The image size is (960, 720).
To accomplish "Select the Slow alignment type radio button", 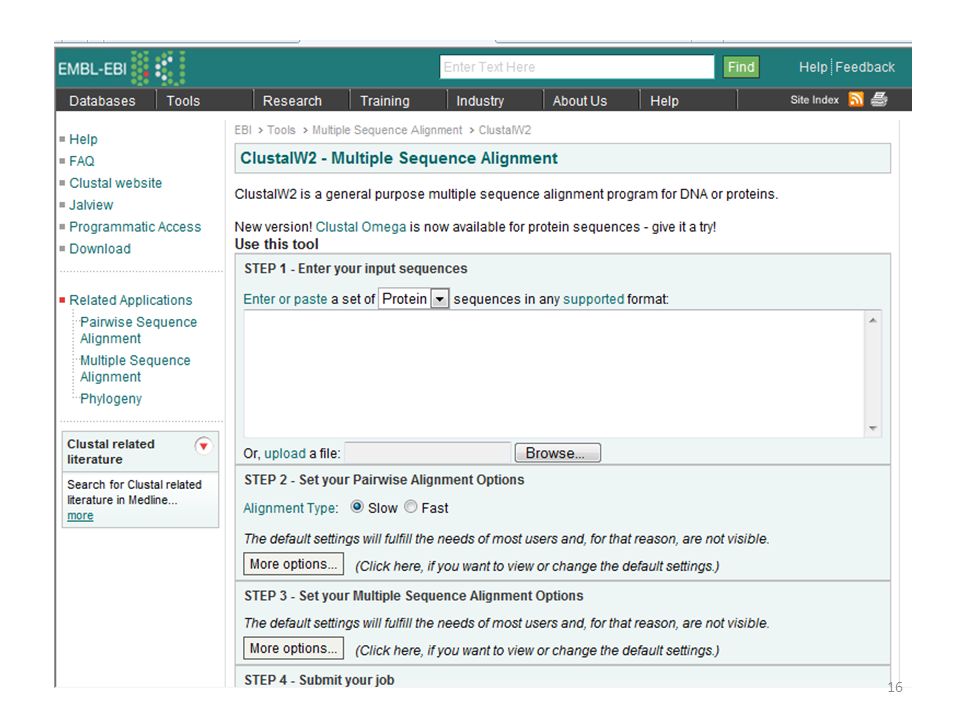I will tap(356, 507).
